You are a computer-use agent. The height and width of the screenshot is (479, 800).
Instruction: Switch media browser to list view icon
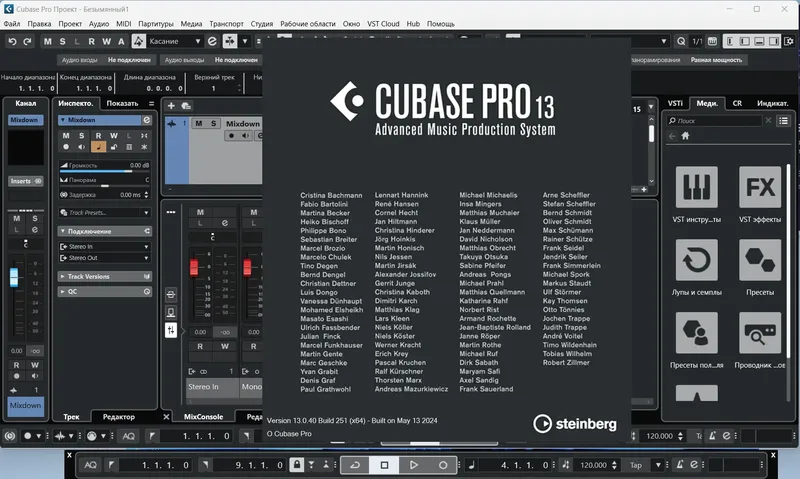tap(783, 121)
